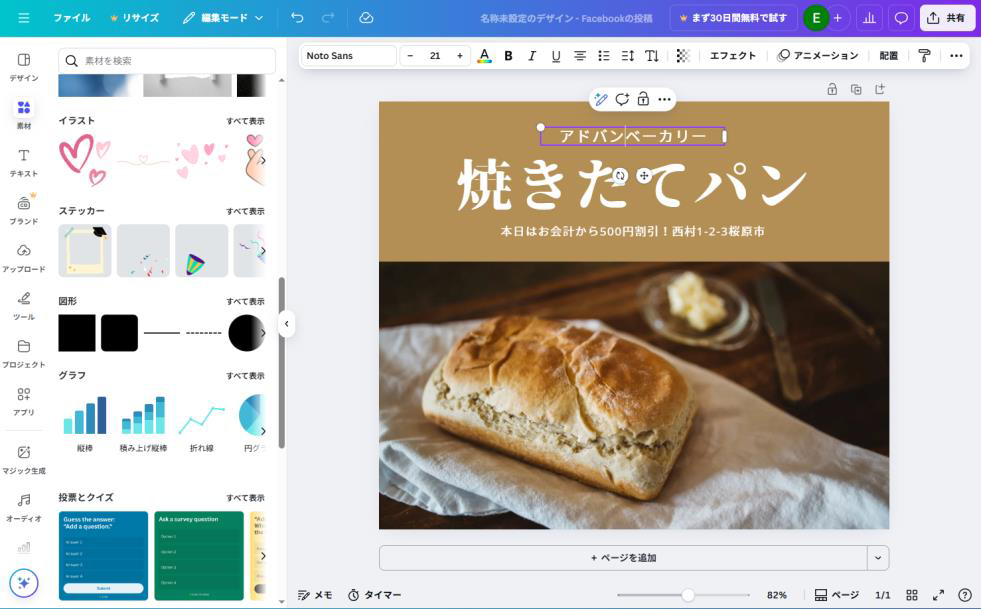Click the redo arrow

328,18
